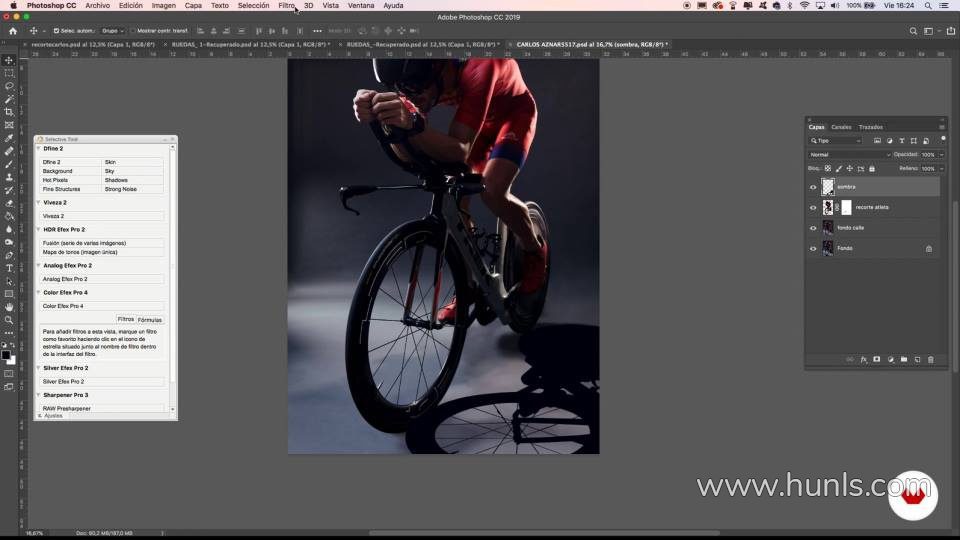This screenshot has height=540, width=960.
Task: Open the Tipo layer filter dropdown
Action: tap(836, 141)
